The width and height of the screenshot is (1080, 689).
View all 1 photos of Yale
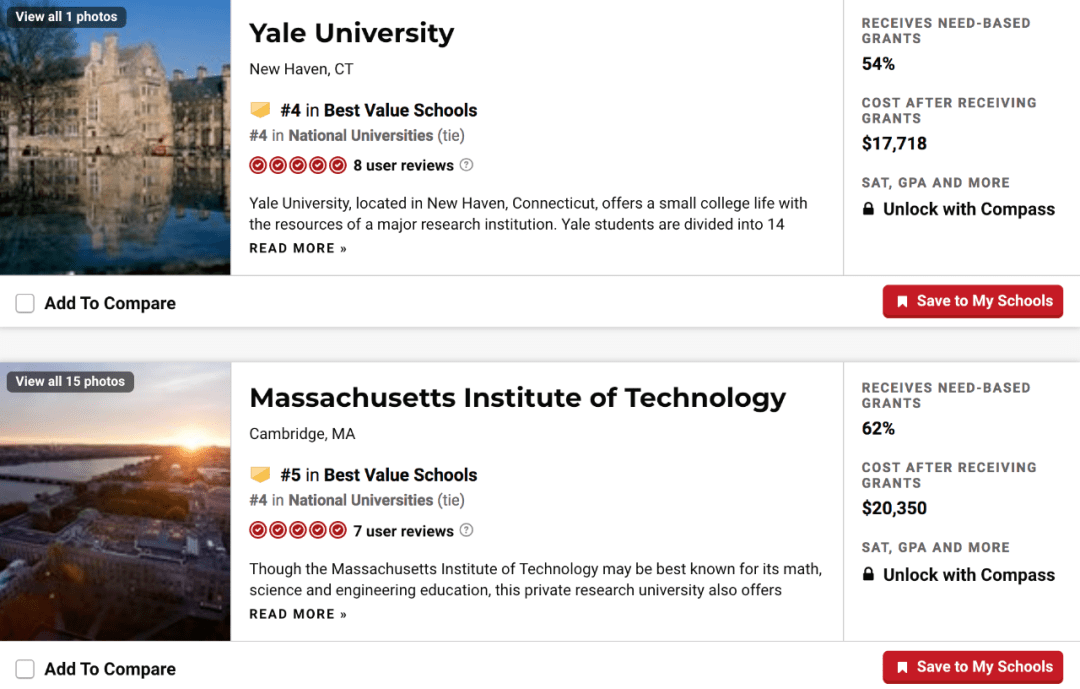66,17
